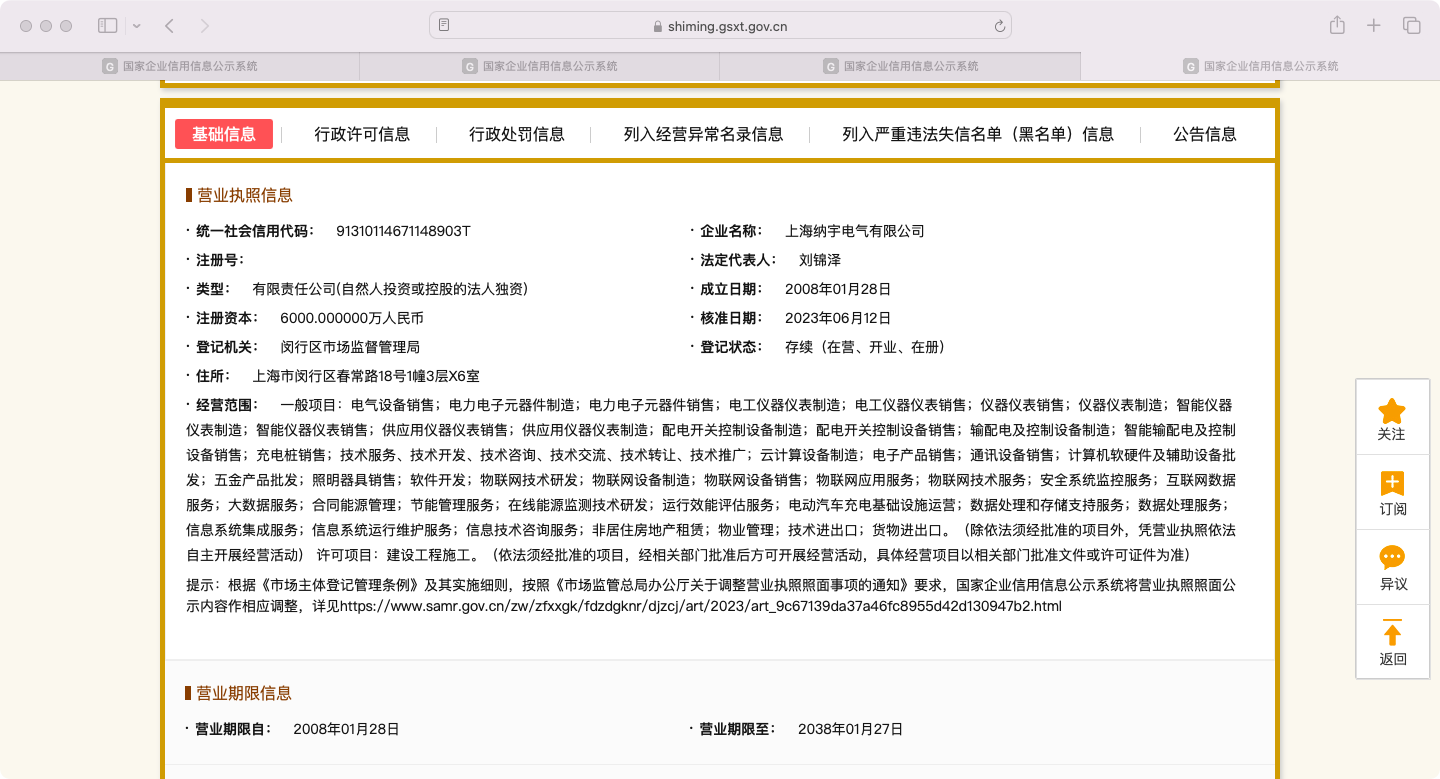Open the Share icon in toolbar
Viewport: 1440px width, 779px height.
pyautogui.click(x=1337, y=25)
